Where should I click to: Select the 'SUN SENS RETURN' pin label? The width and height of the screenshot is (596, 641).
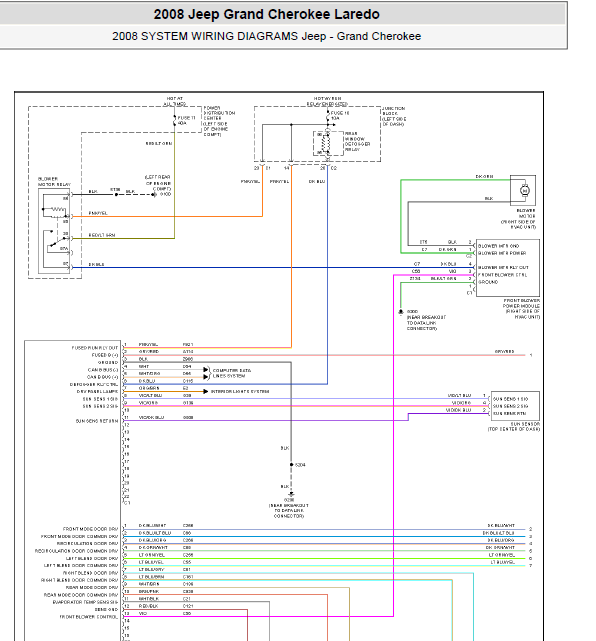(x=97, y=421)
